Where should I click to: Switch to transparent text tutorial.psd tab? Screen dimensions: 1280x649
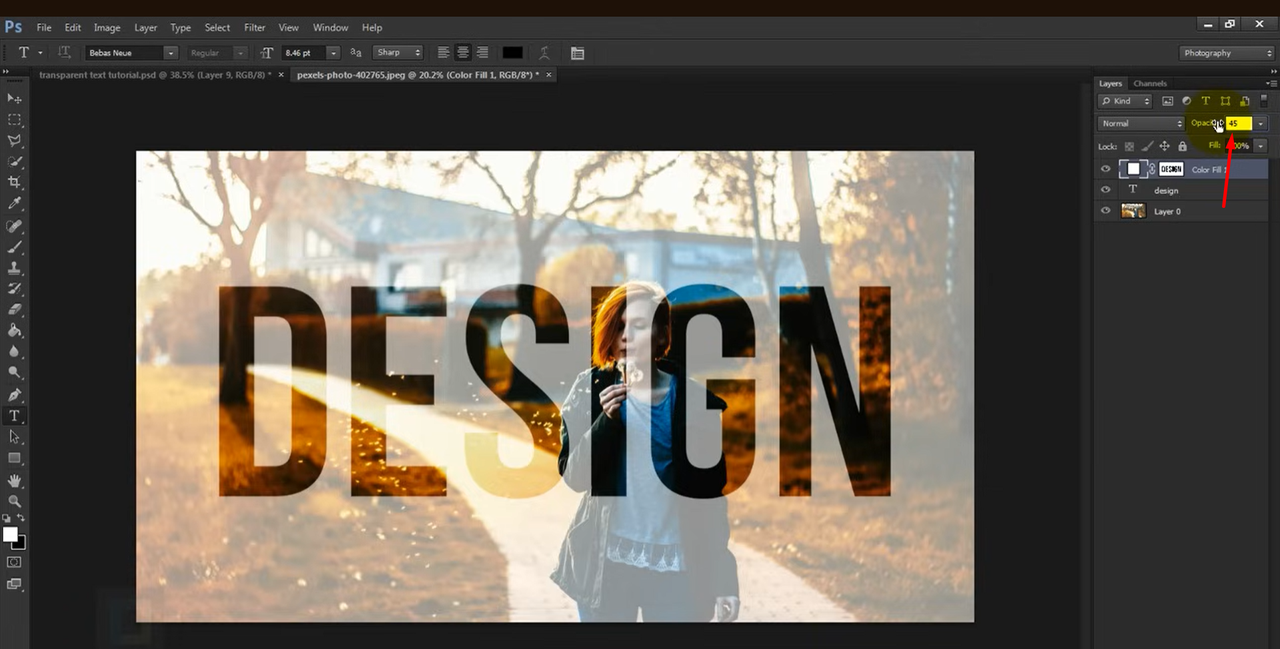coord(154,75)
